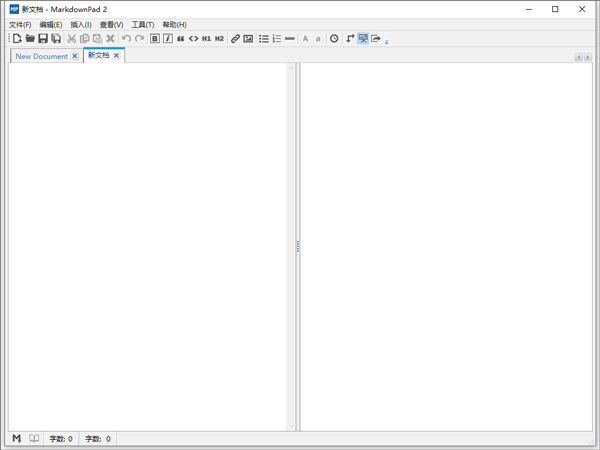Insert a code block with angle brackets icon
This screenshot has height=450, width=600.
pos(194,39)
